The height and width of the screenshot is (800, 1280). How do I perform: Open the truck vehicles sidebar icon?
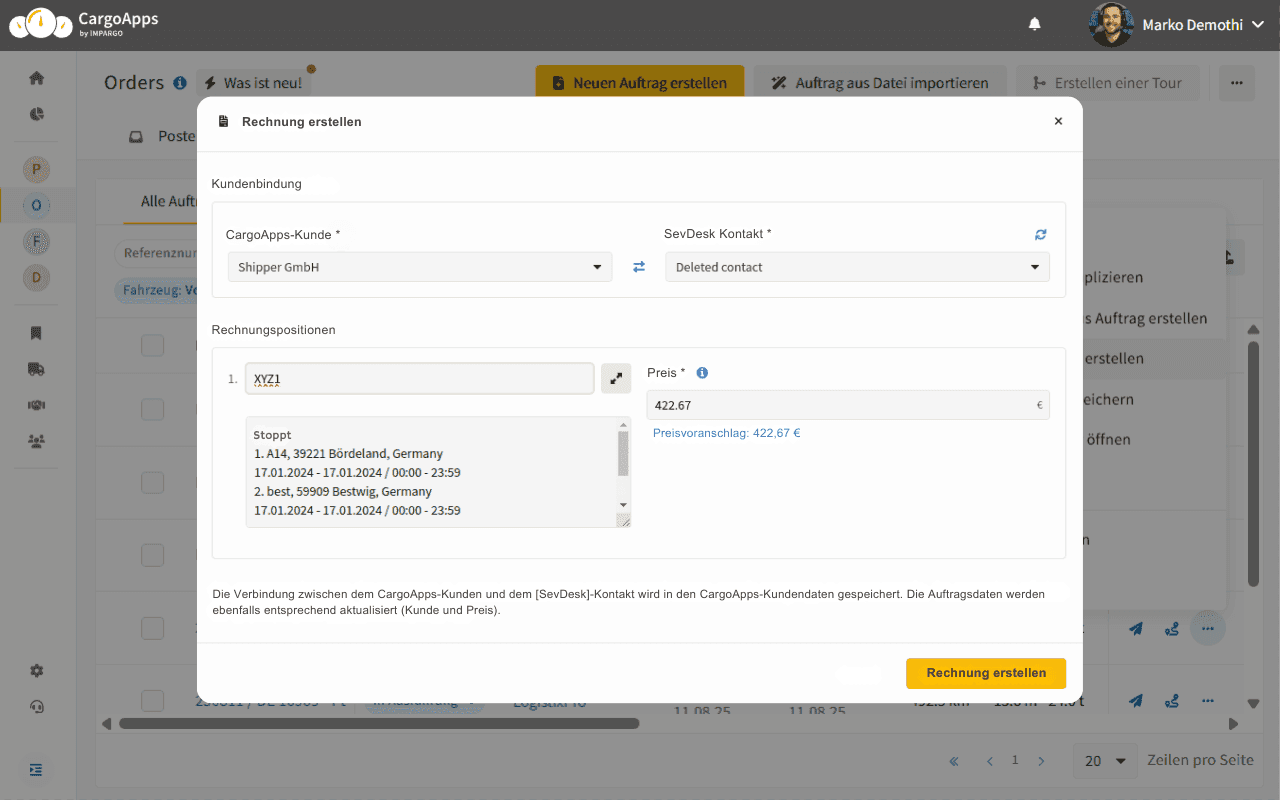click(37, 369)
